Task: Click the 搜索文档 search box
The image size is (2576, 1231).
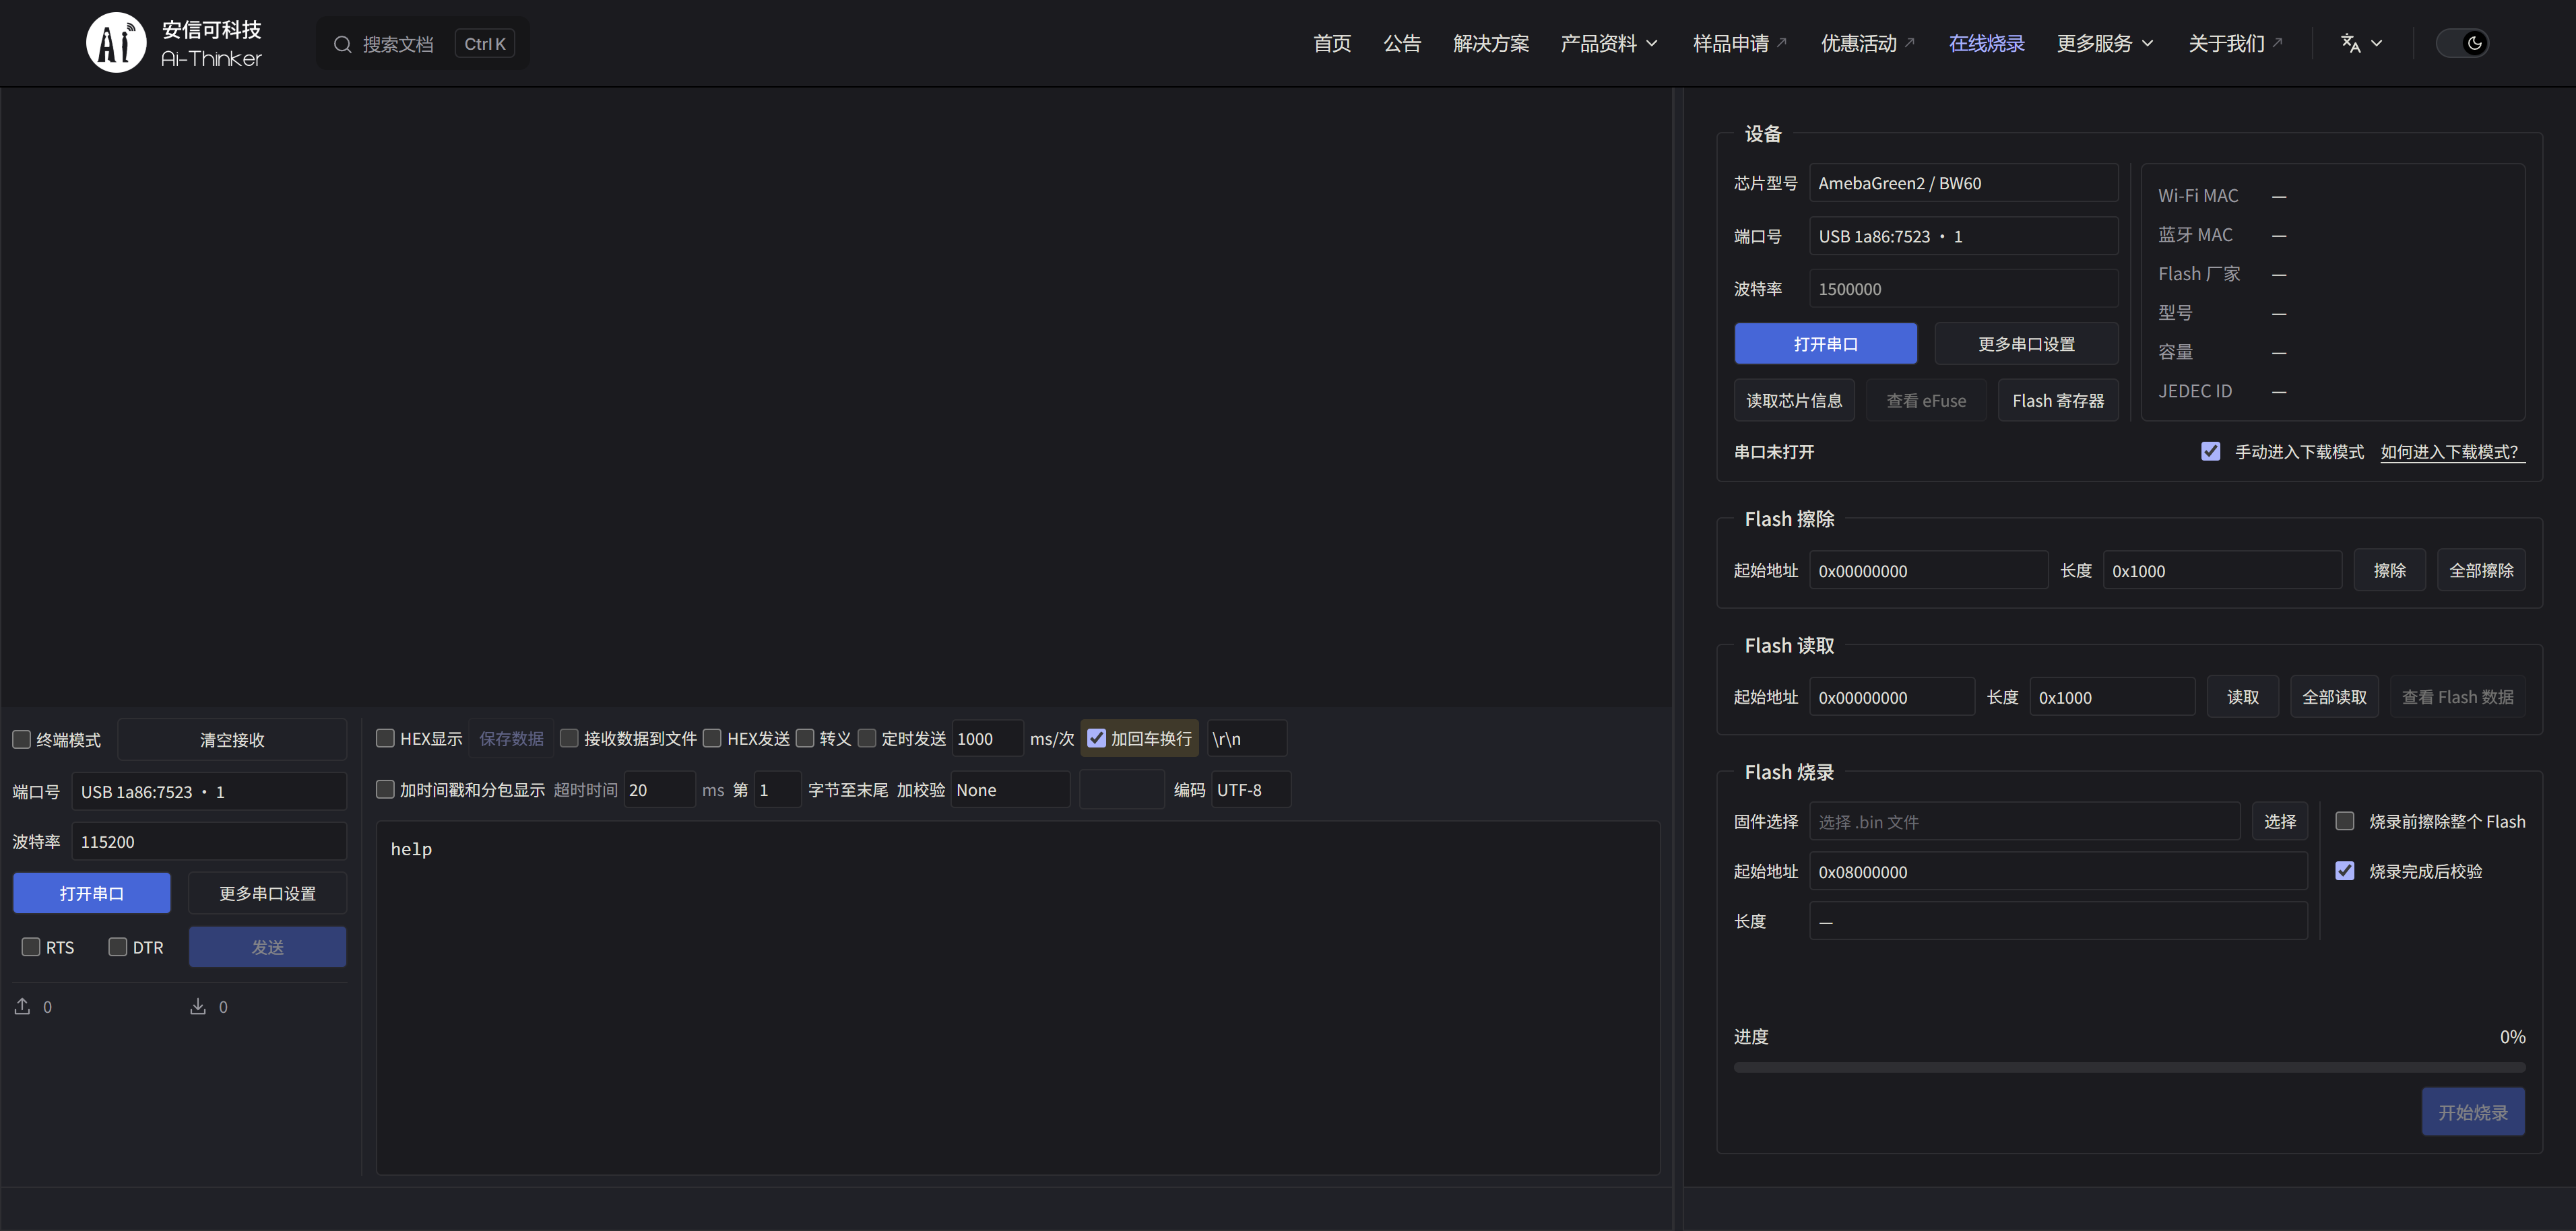Action: click(x=423, y=44)
